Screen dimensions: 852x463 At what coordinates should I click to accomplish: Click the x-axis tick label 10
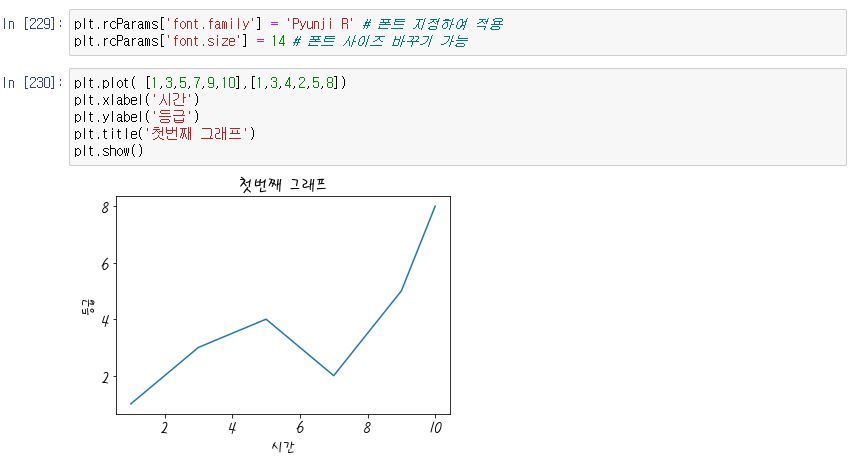[435, 428]
